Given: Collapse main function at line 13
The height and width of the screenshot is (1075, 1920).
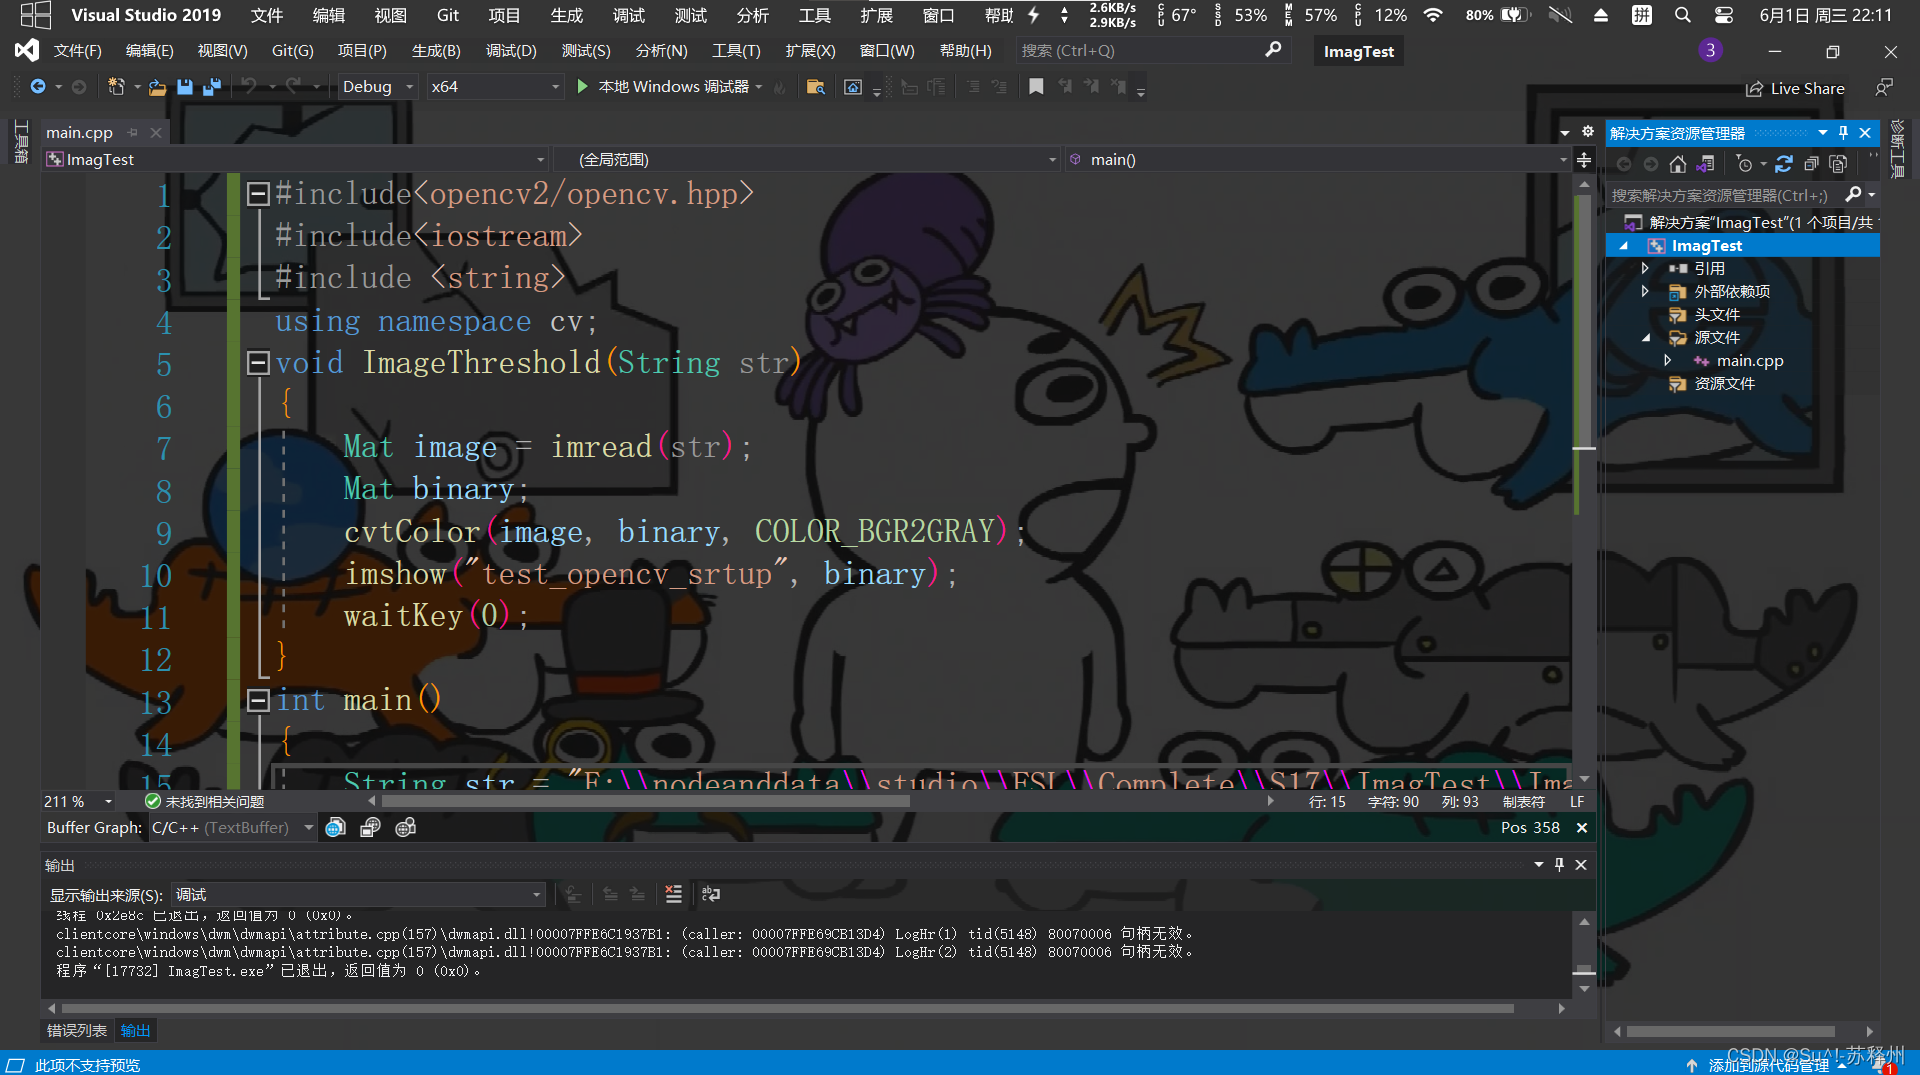Looking at the screenshot, I should point(258,700).
